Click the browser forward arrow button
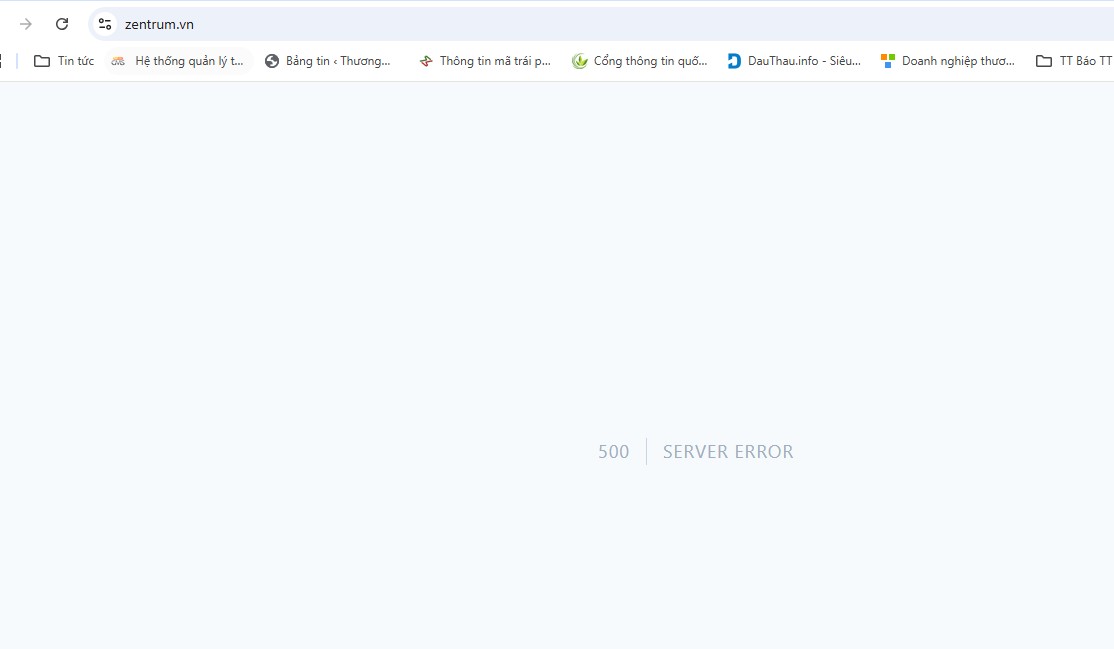 click(26, 24)
